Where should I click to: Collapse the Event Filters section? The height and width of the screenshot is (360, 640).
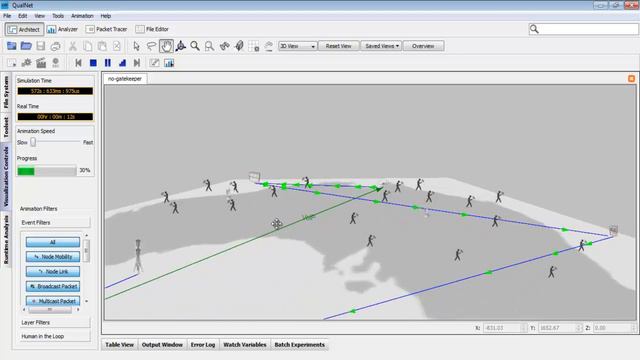pos(55,222)
